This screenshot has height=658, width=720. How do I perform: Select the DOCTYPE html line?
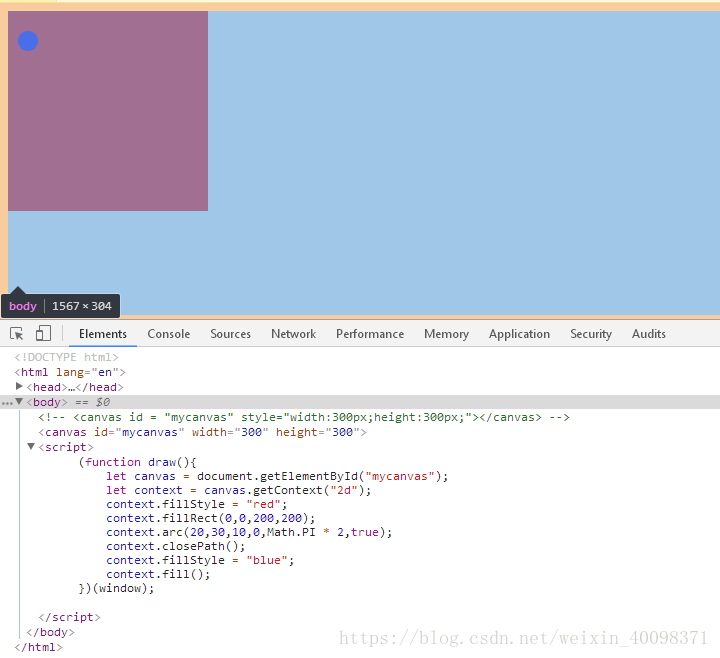66,357
